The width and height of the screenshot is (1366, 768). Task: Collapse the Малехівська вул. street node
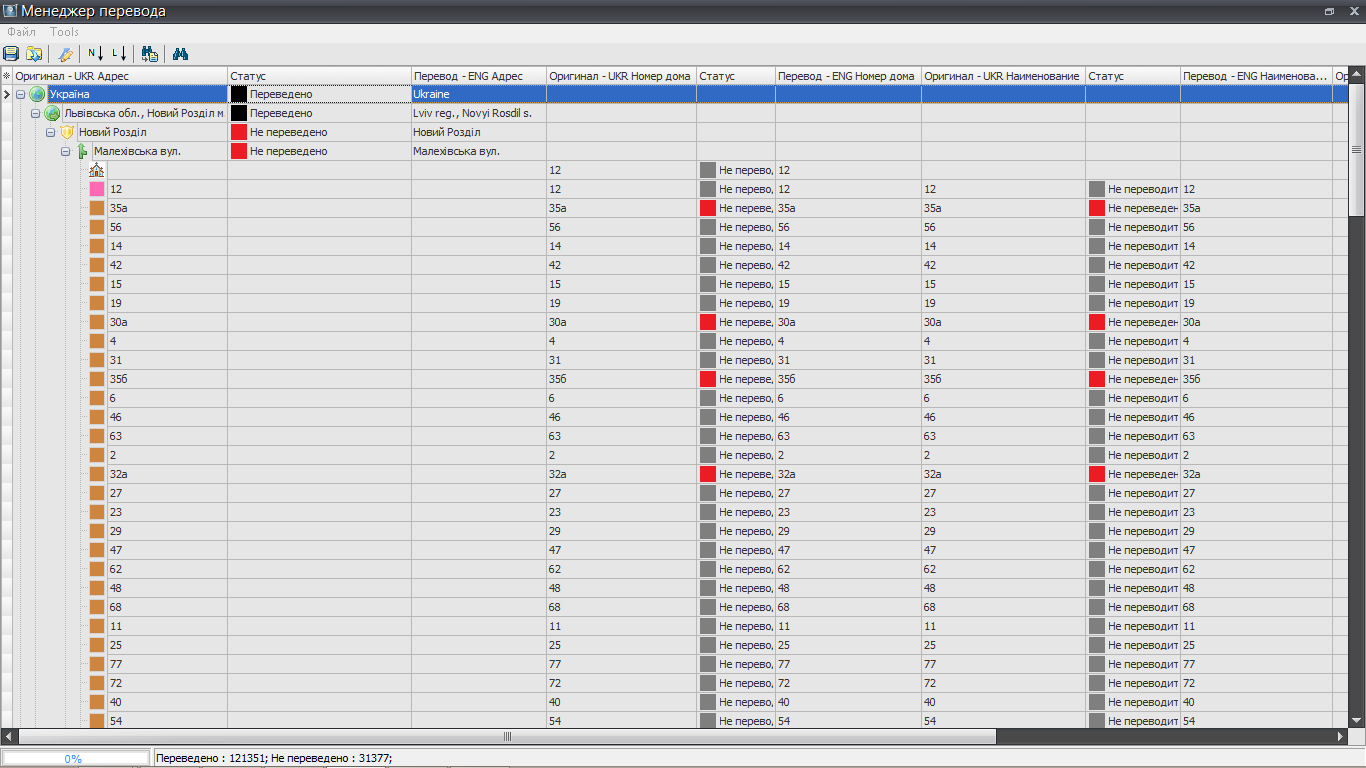(65, 151)
